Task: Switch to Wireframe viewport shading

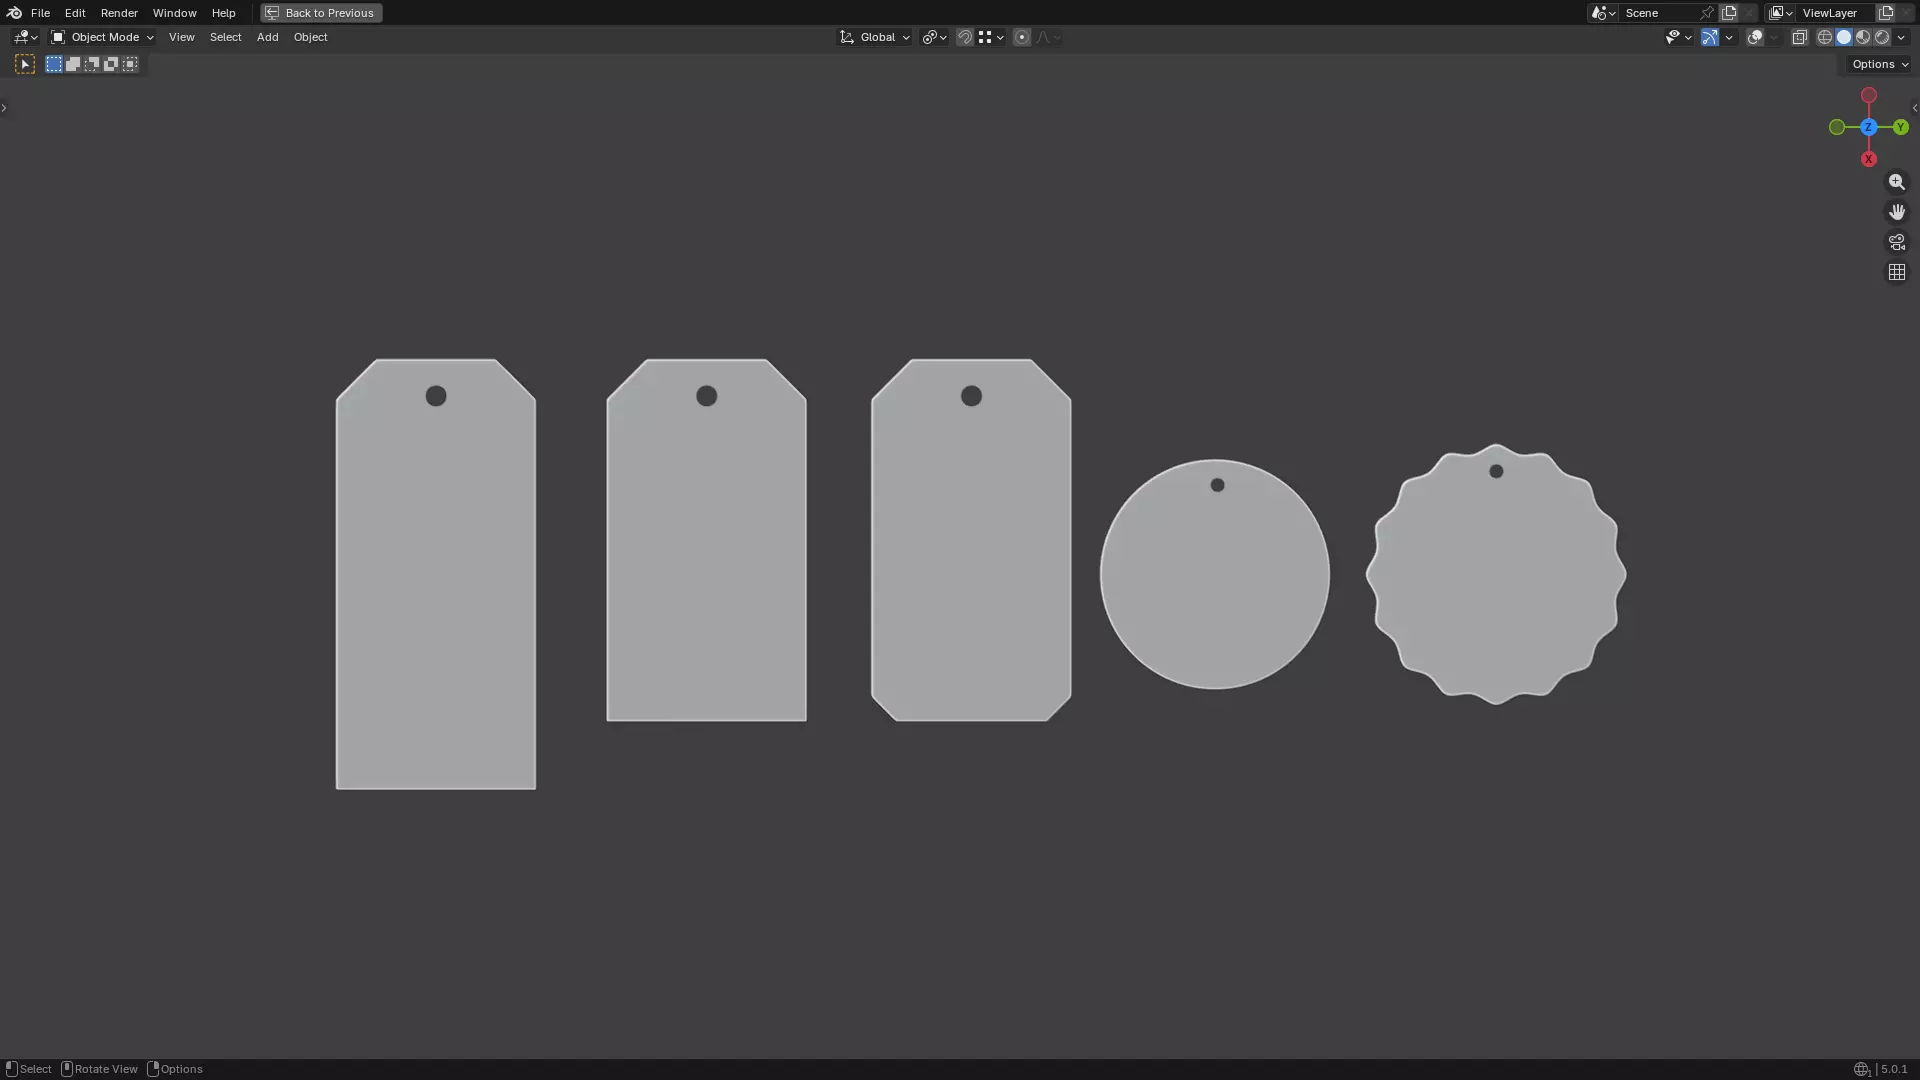Action: click(1825, 37)
